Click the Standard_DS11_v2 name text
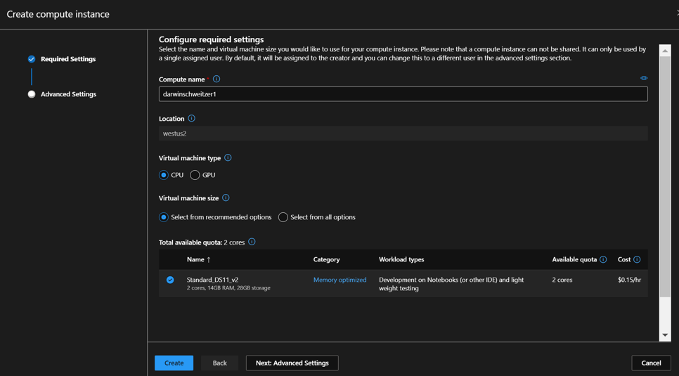Image resolution: width=679 pixels, height=376 pixels. pyautogui.click(x=212, y=280)
